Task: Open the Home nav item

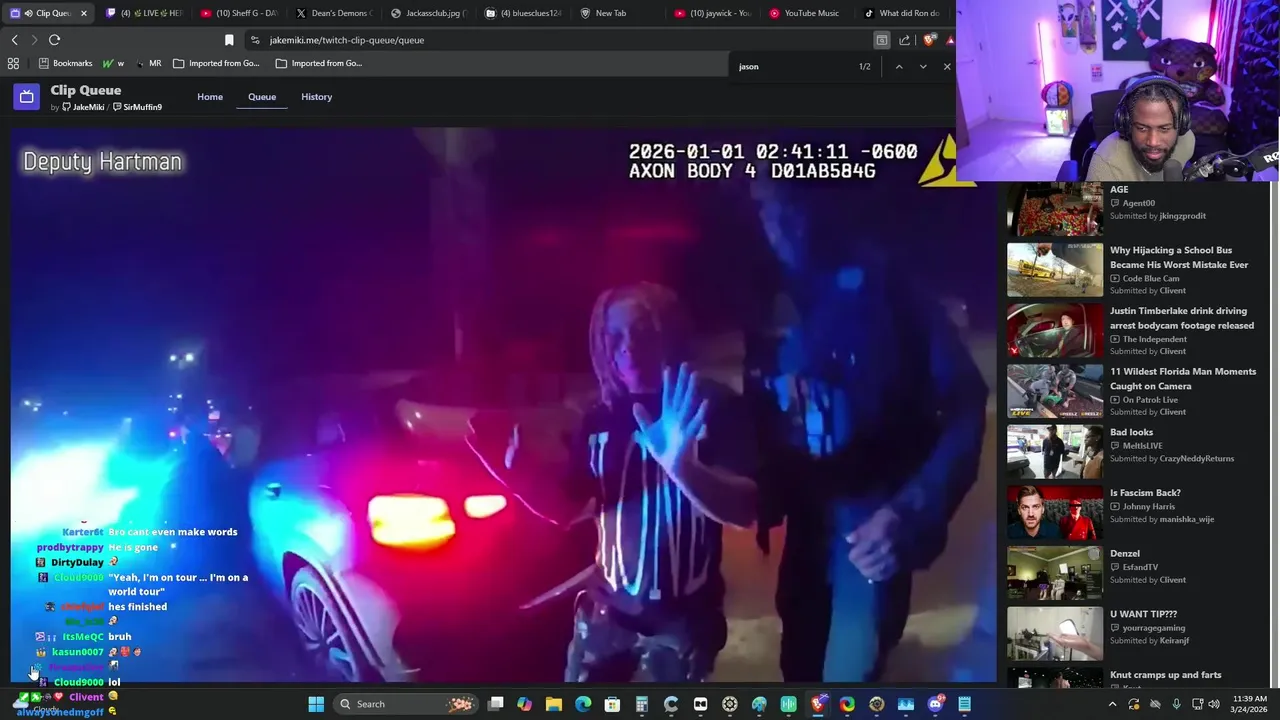Action: point(210,97)
